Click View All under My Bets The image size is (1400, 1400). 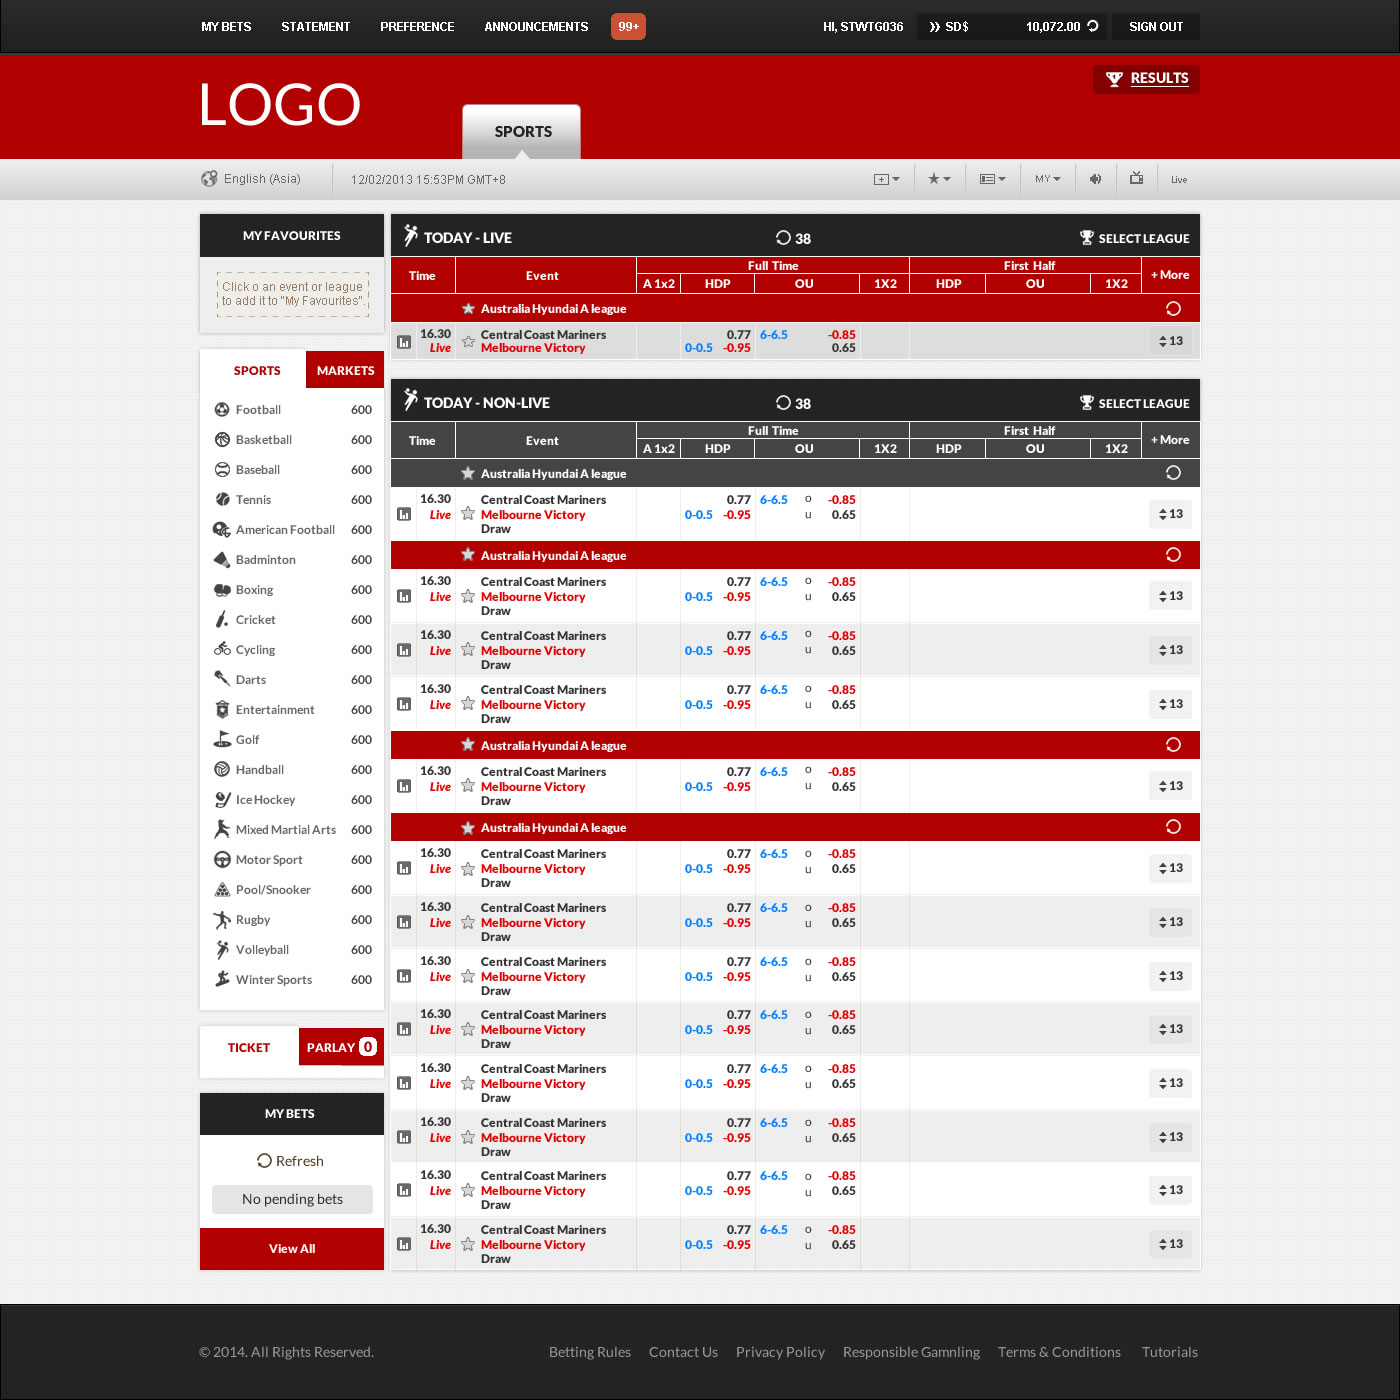(292, 1249)
